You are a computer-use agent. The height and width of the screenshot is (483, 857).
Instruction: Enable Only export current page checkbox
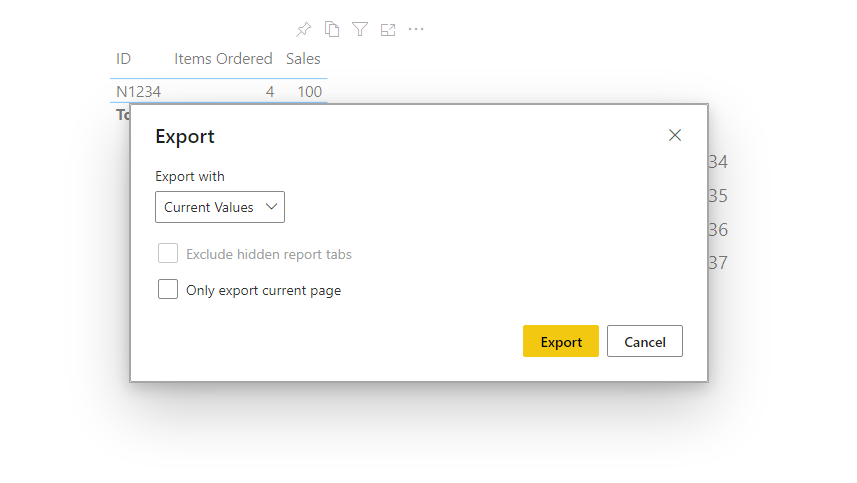168,289
